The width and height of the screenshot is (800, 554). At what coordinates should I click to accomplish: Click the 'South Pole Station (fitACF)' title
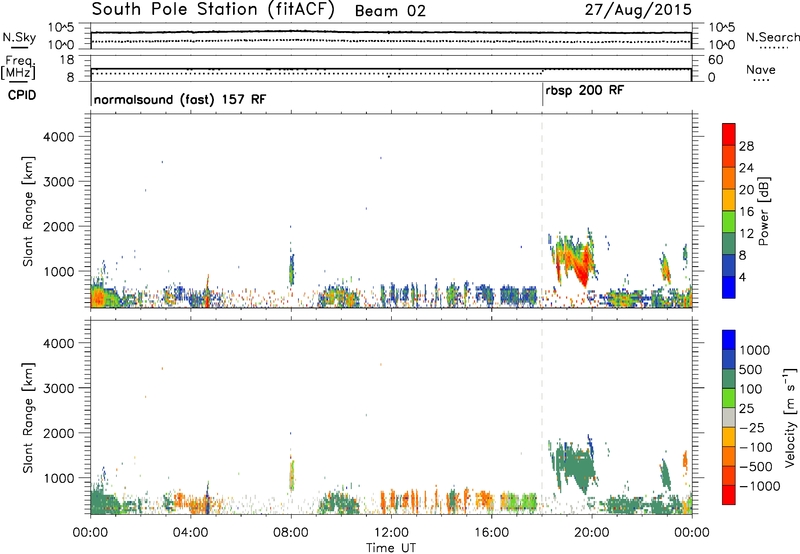pos(213,10)
